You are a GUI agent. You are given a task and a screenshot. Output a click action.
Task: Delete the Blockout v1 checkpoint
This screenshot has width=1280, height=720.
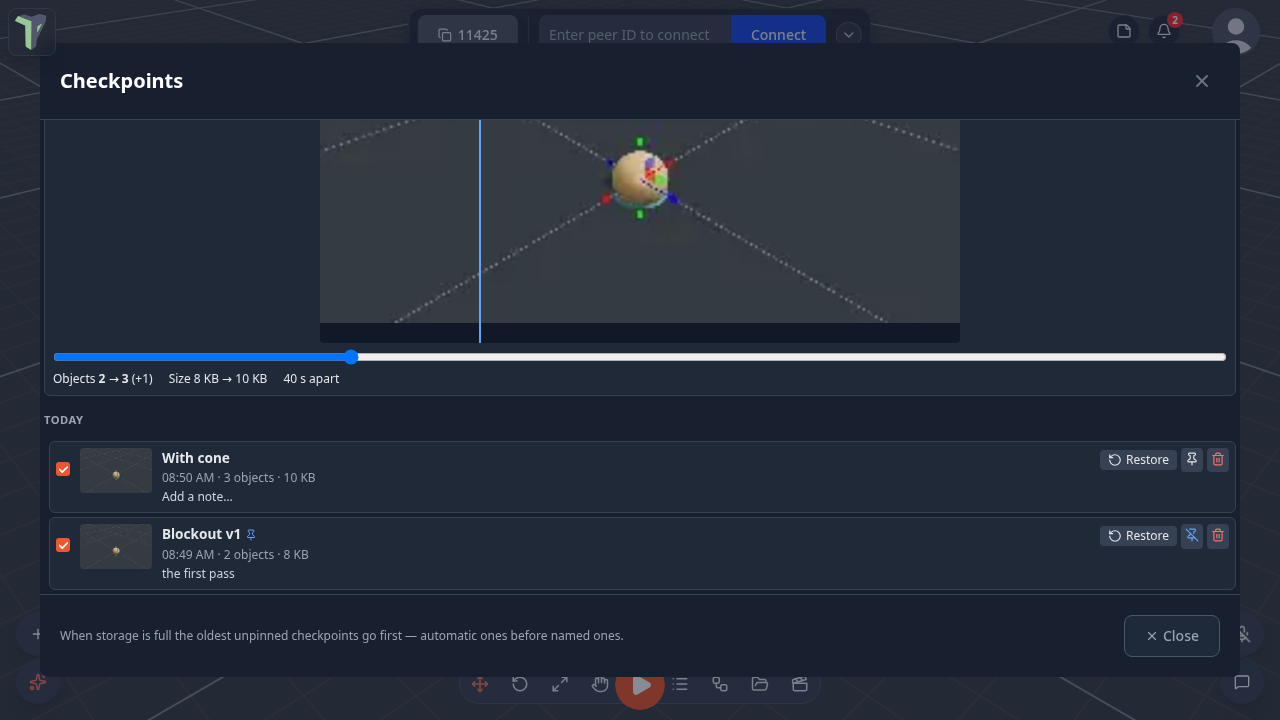(x=1218, y=535)
